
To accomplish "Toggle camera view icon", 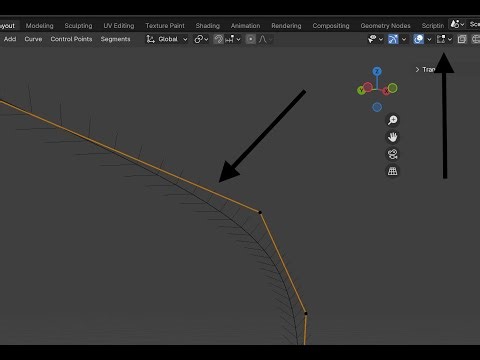I will 393,154.
